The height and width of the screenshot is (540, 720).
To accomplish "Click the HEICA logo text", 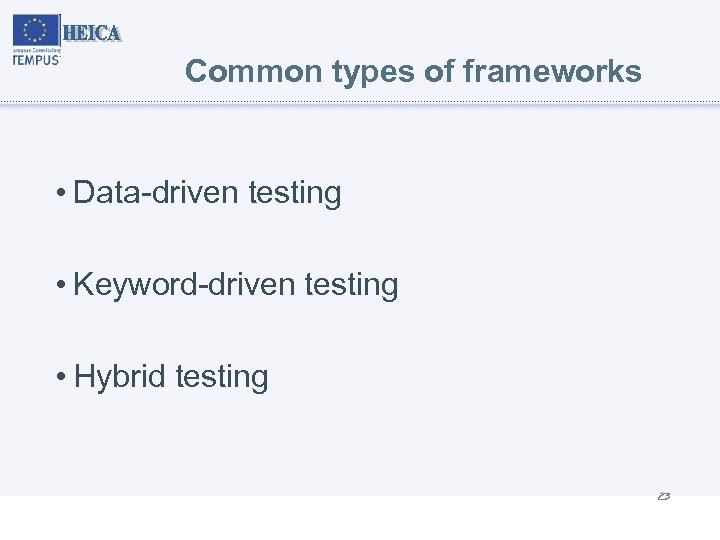I will (92, 34).
